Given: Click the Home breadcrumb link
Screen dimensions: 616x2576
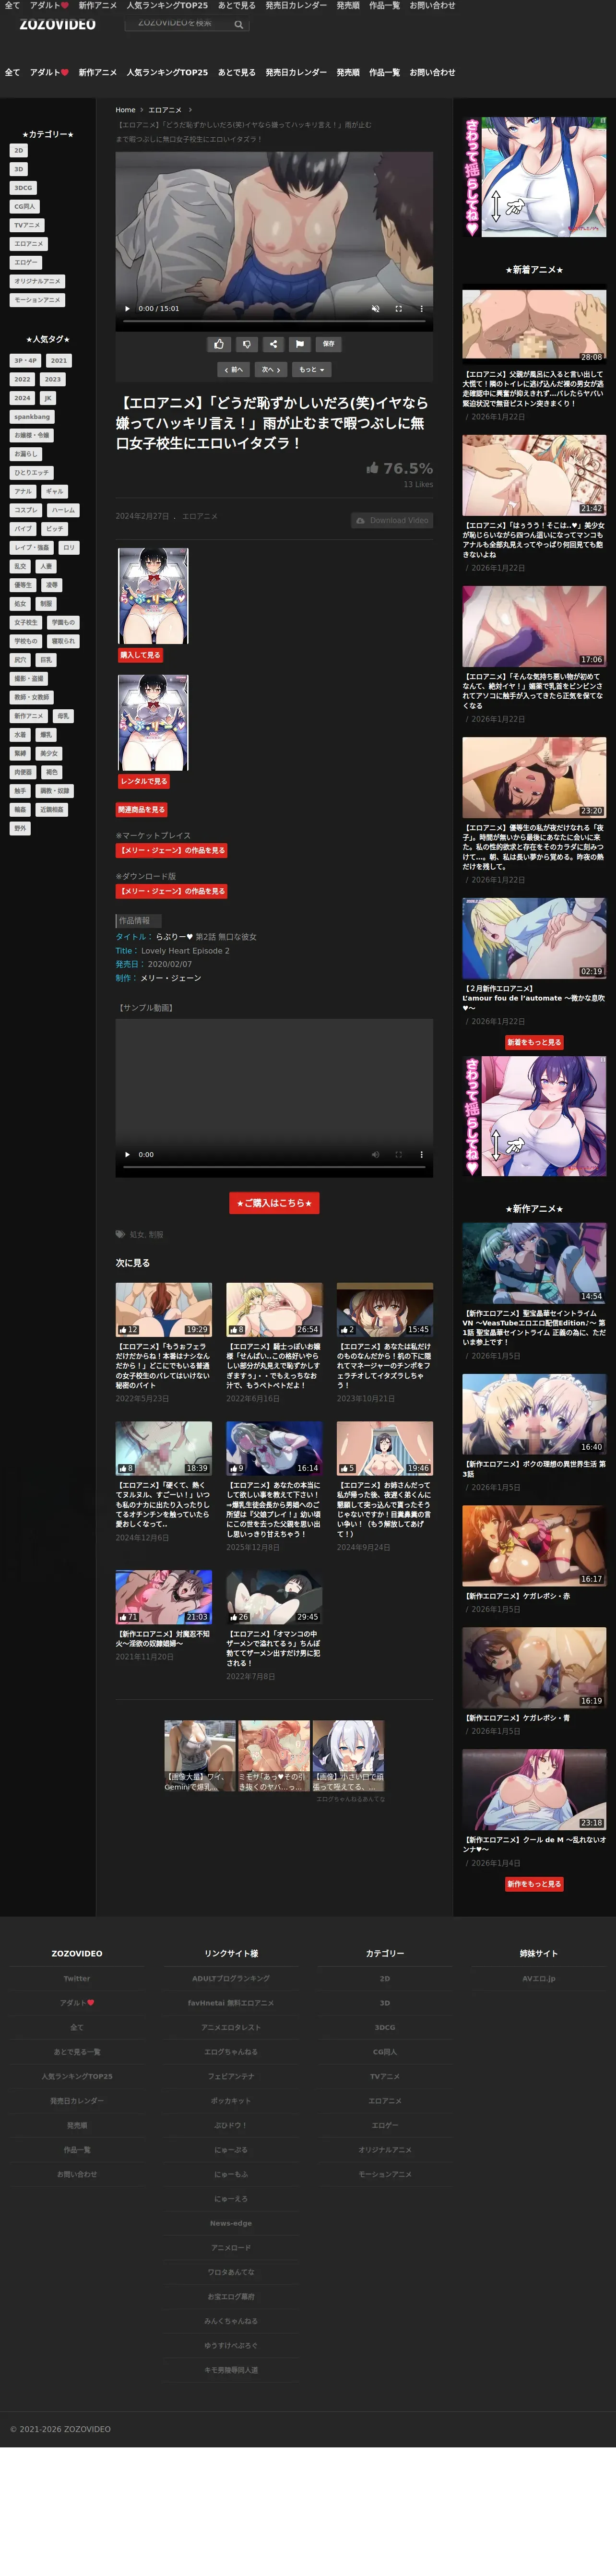Looking at the screenshot, I should click(x=125, y=110).
